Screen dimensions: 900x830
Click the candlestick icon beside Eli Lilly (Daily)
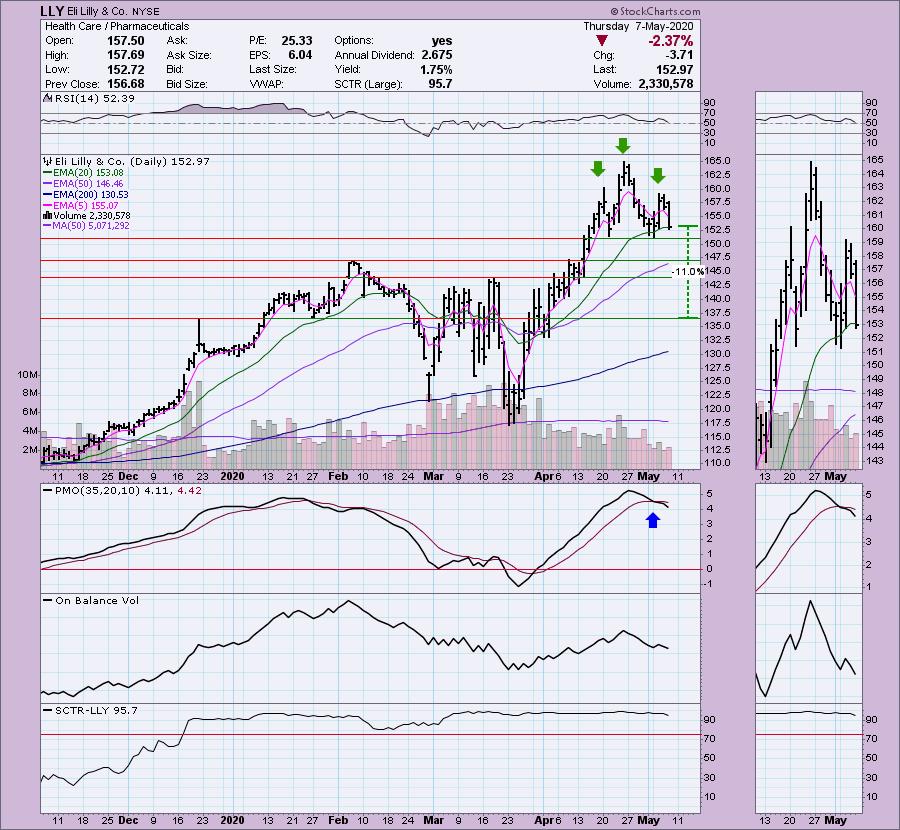click(x=48, y=162)
